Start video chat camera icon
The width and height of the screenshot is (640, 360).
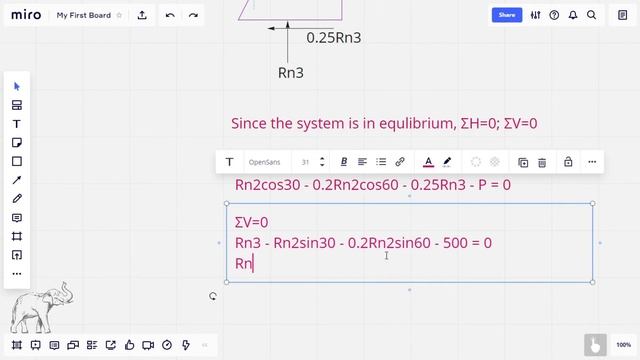(x=148, y=345)
